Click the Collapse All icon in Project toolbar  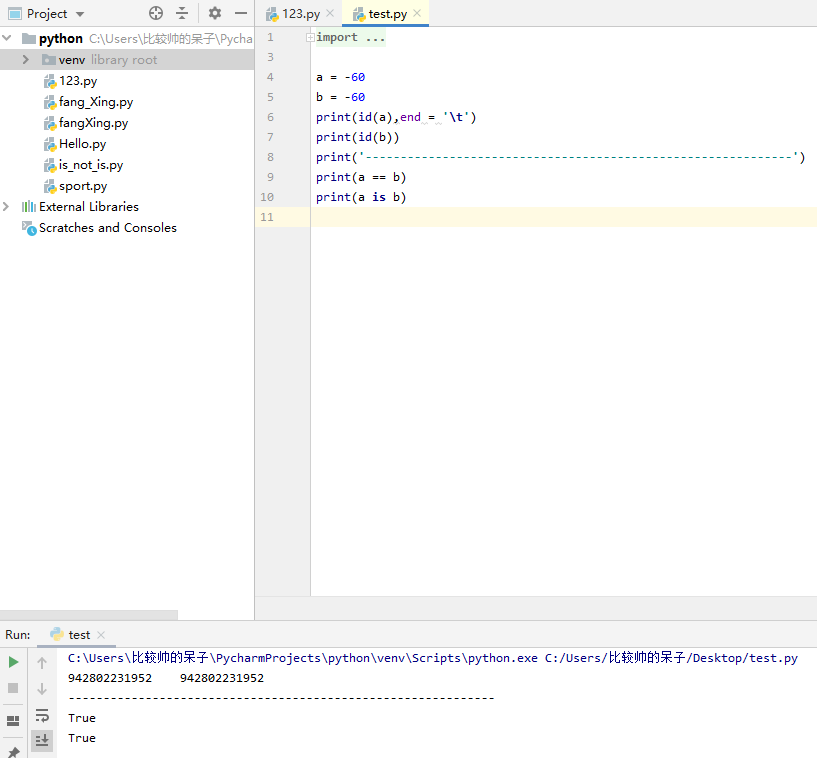point(182,13)
